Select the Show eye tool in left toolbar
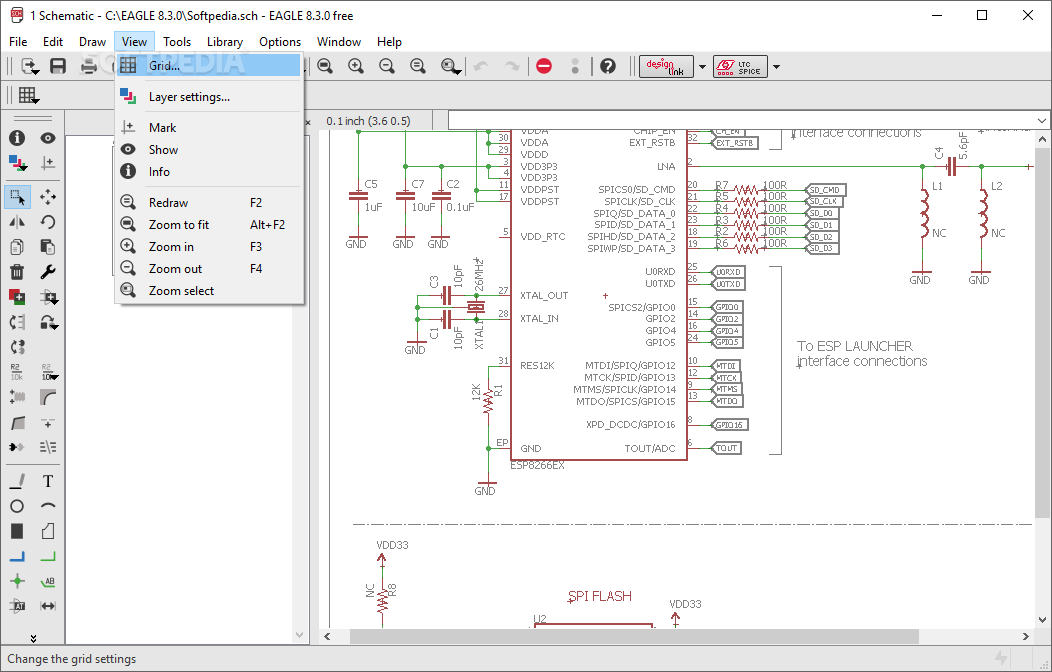The width and height of the screenshot is (1052, 672). tap(48, 138)
